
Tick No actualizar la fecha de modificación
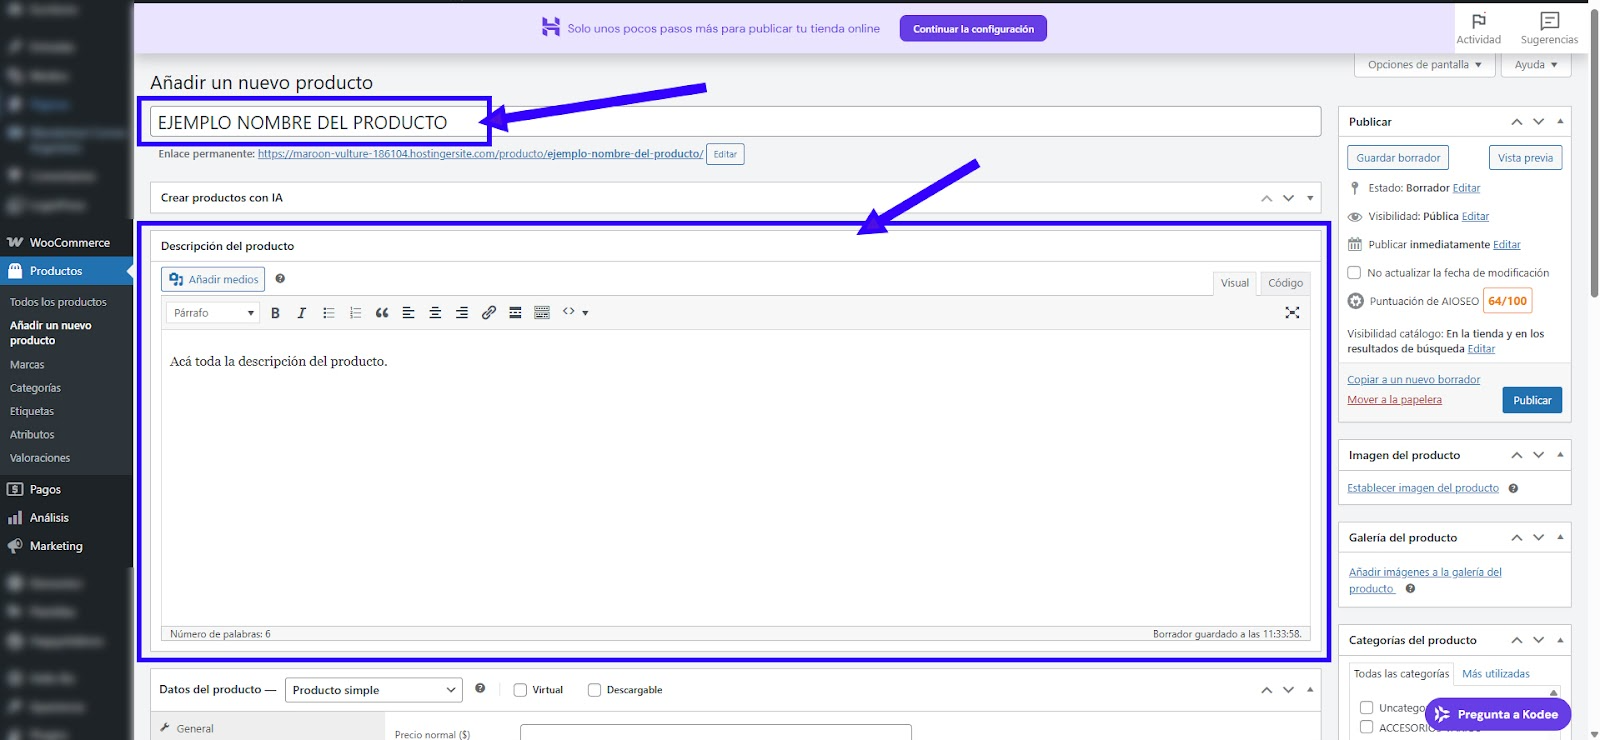pyautogui.click(x=1354, y=273)
